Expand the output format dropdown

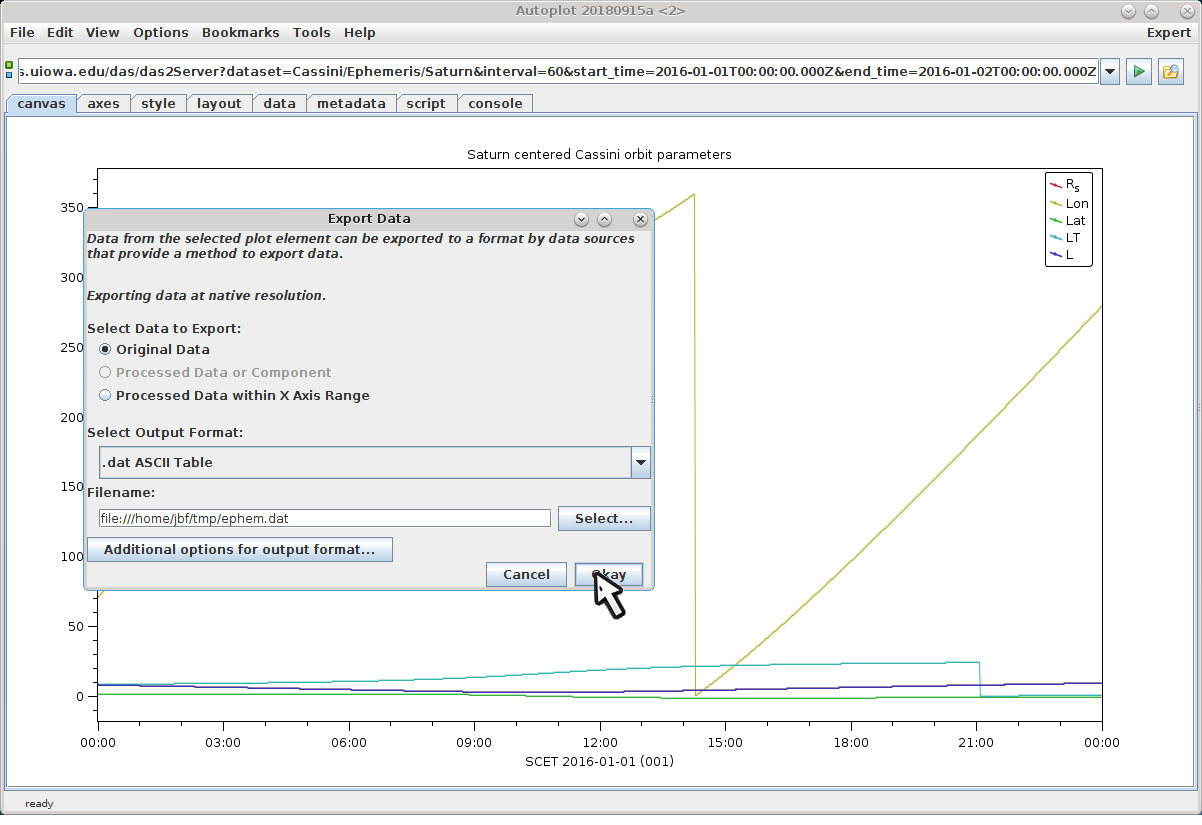coord(640,463)
